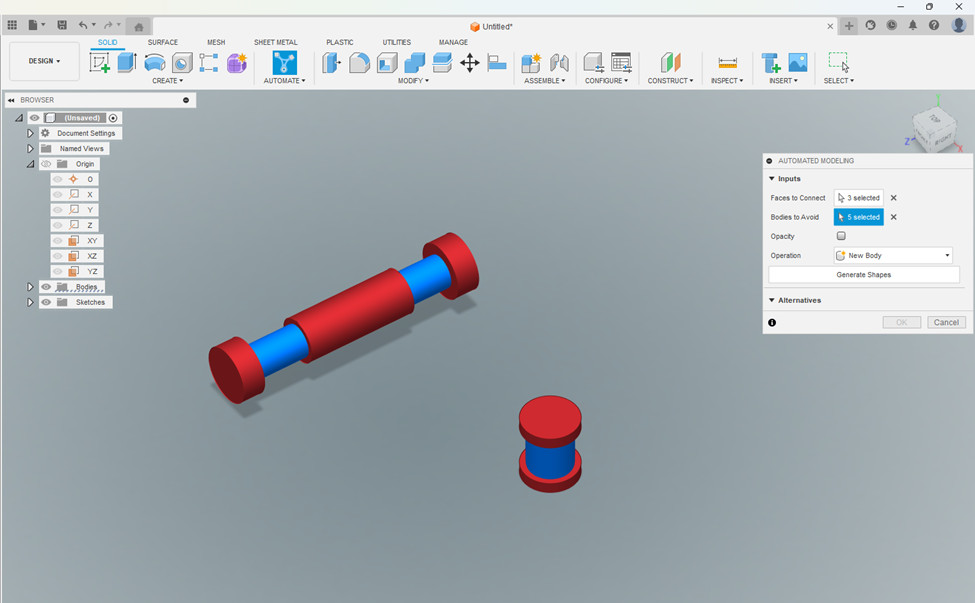Select the Move/Copy tool
Viewport: 975px width, 603px height.
click(x=469, y=62)
